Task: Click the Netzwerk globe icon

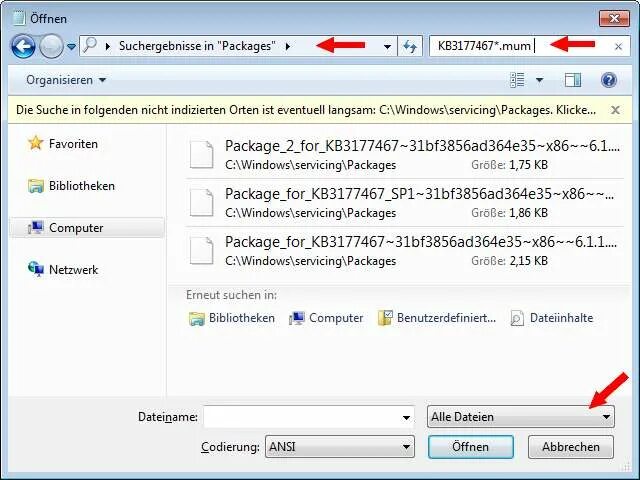Action: [x=36, y=269]
